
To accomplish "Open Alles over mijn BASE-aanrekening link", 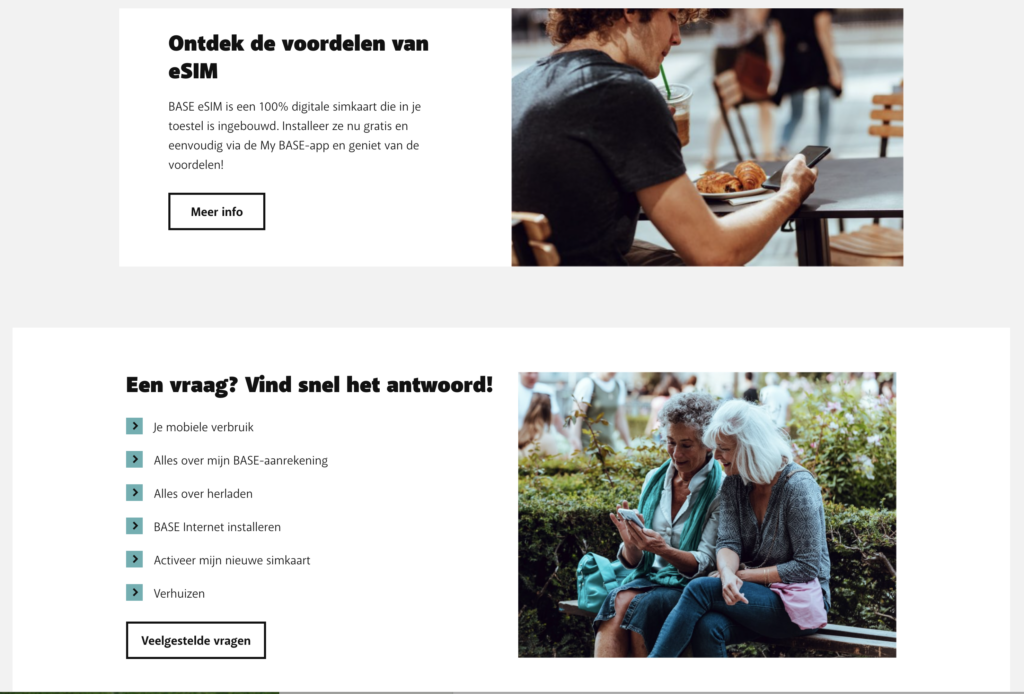I will coord(240,460).
